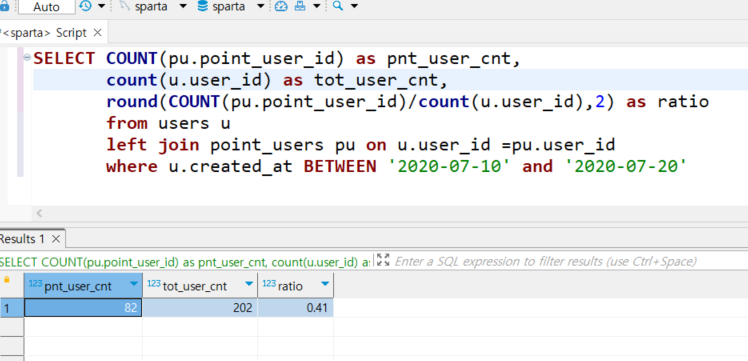
Task: Open the pnt_user_cnt column filter arrow
Action: coord(133,284)
